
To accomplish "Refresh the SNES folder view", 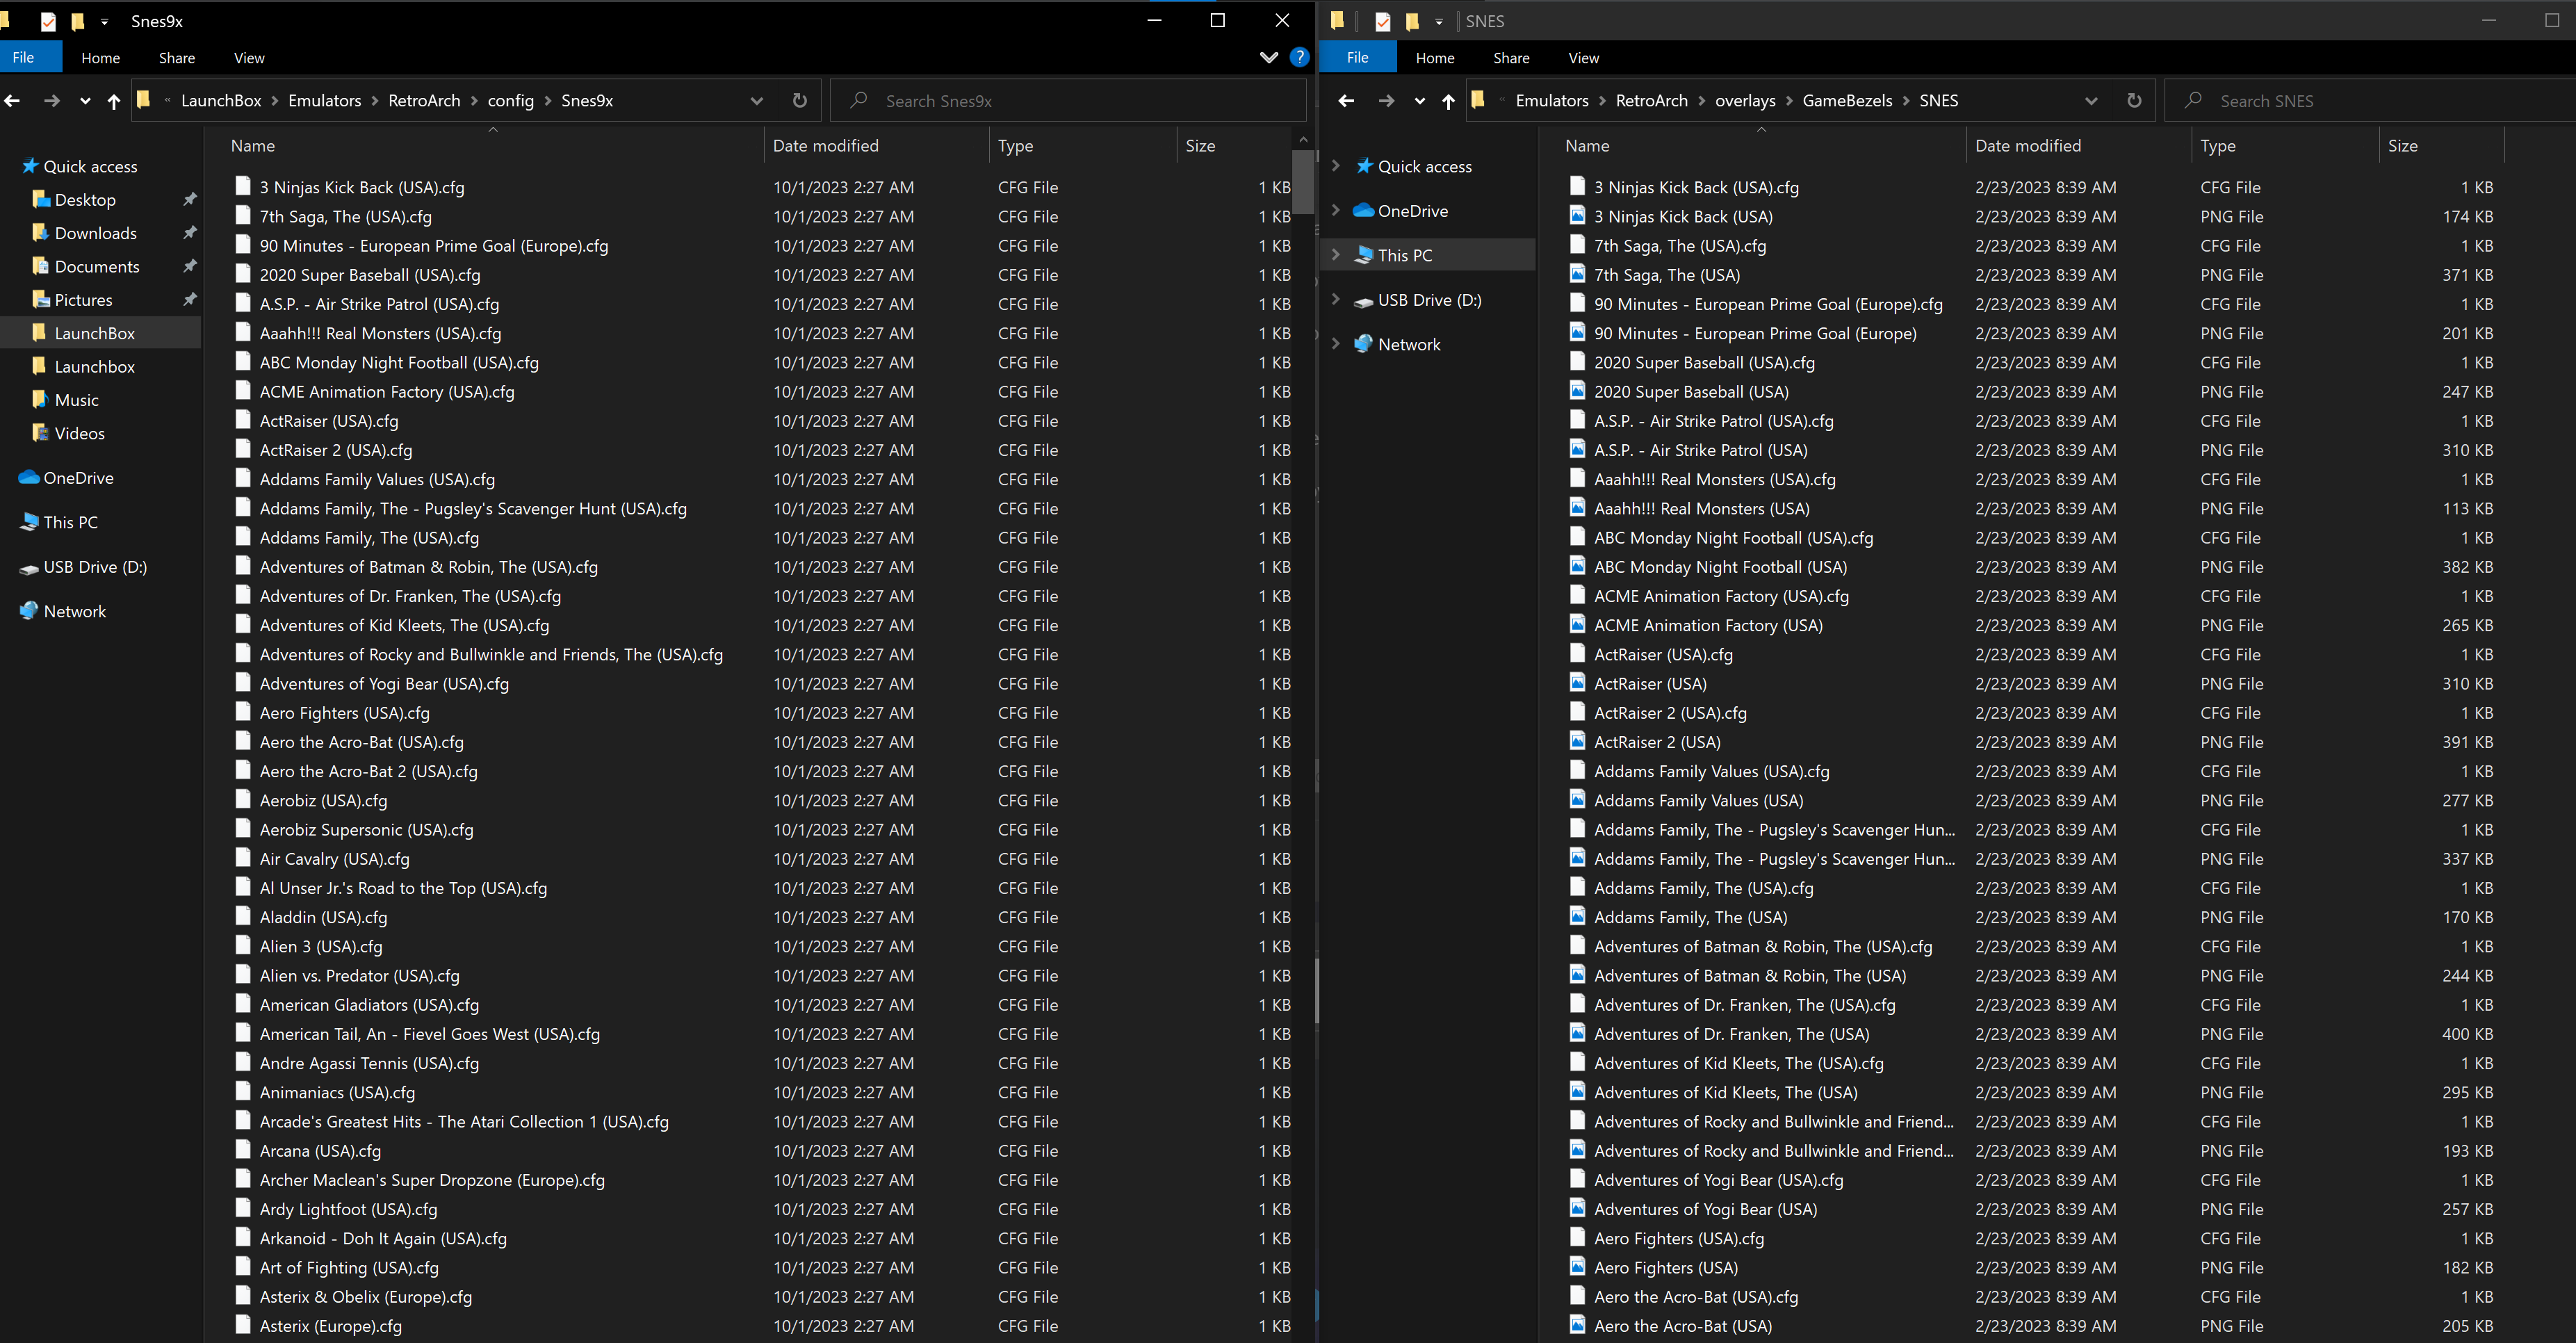I will [2134, 101].
